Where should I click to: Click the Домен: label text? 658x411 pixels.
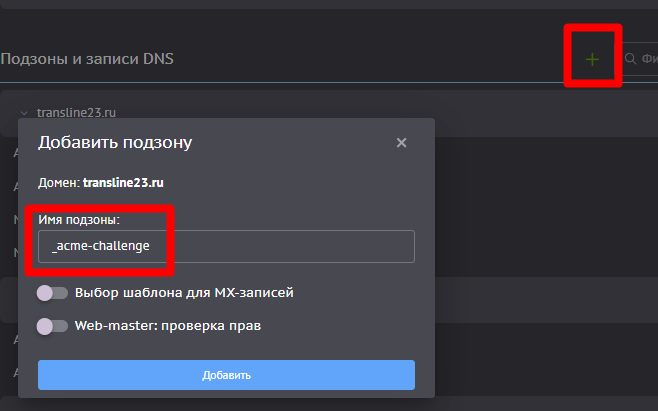(59, 183)
